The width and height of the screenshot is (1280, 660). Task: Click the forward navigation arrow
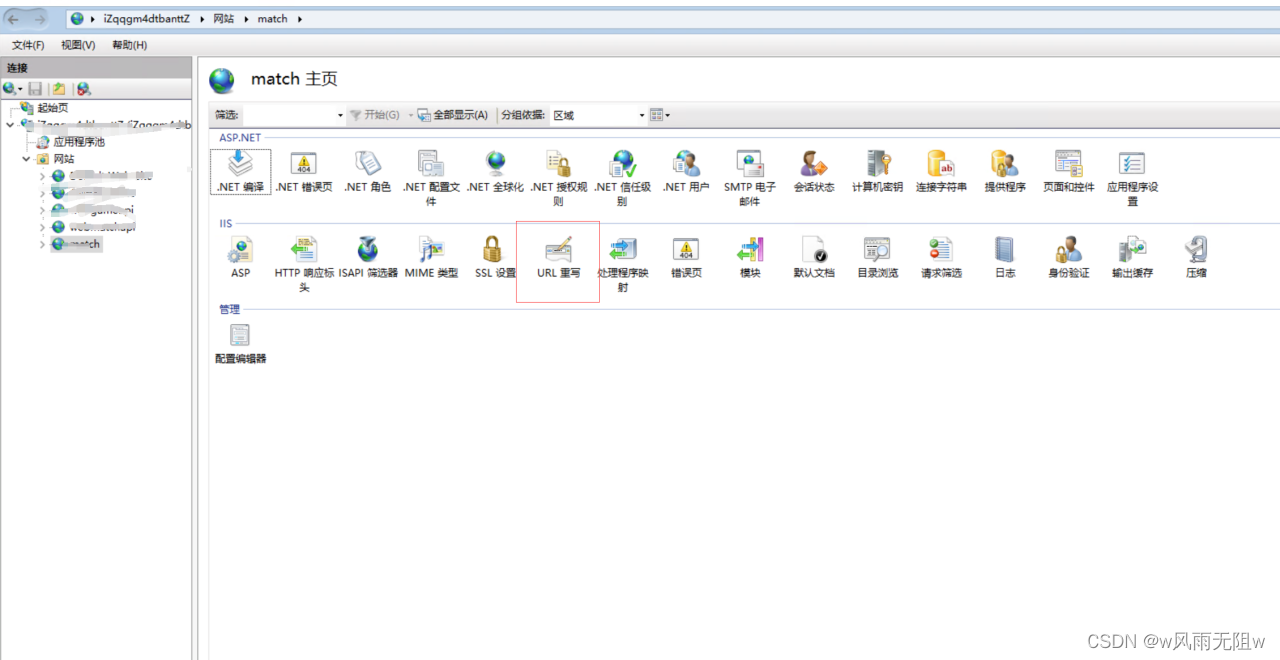point(40,18)
